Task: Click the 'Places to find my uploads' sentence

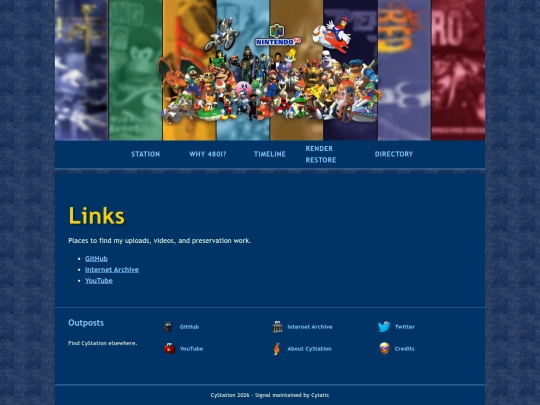Action: point(159,241)
